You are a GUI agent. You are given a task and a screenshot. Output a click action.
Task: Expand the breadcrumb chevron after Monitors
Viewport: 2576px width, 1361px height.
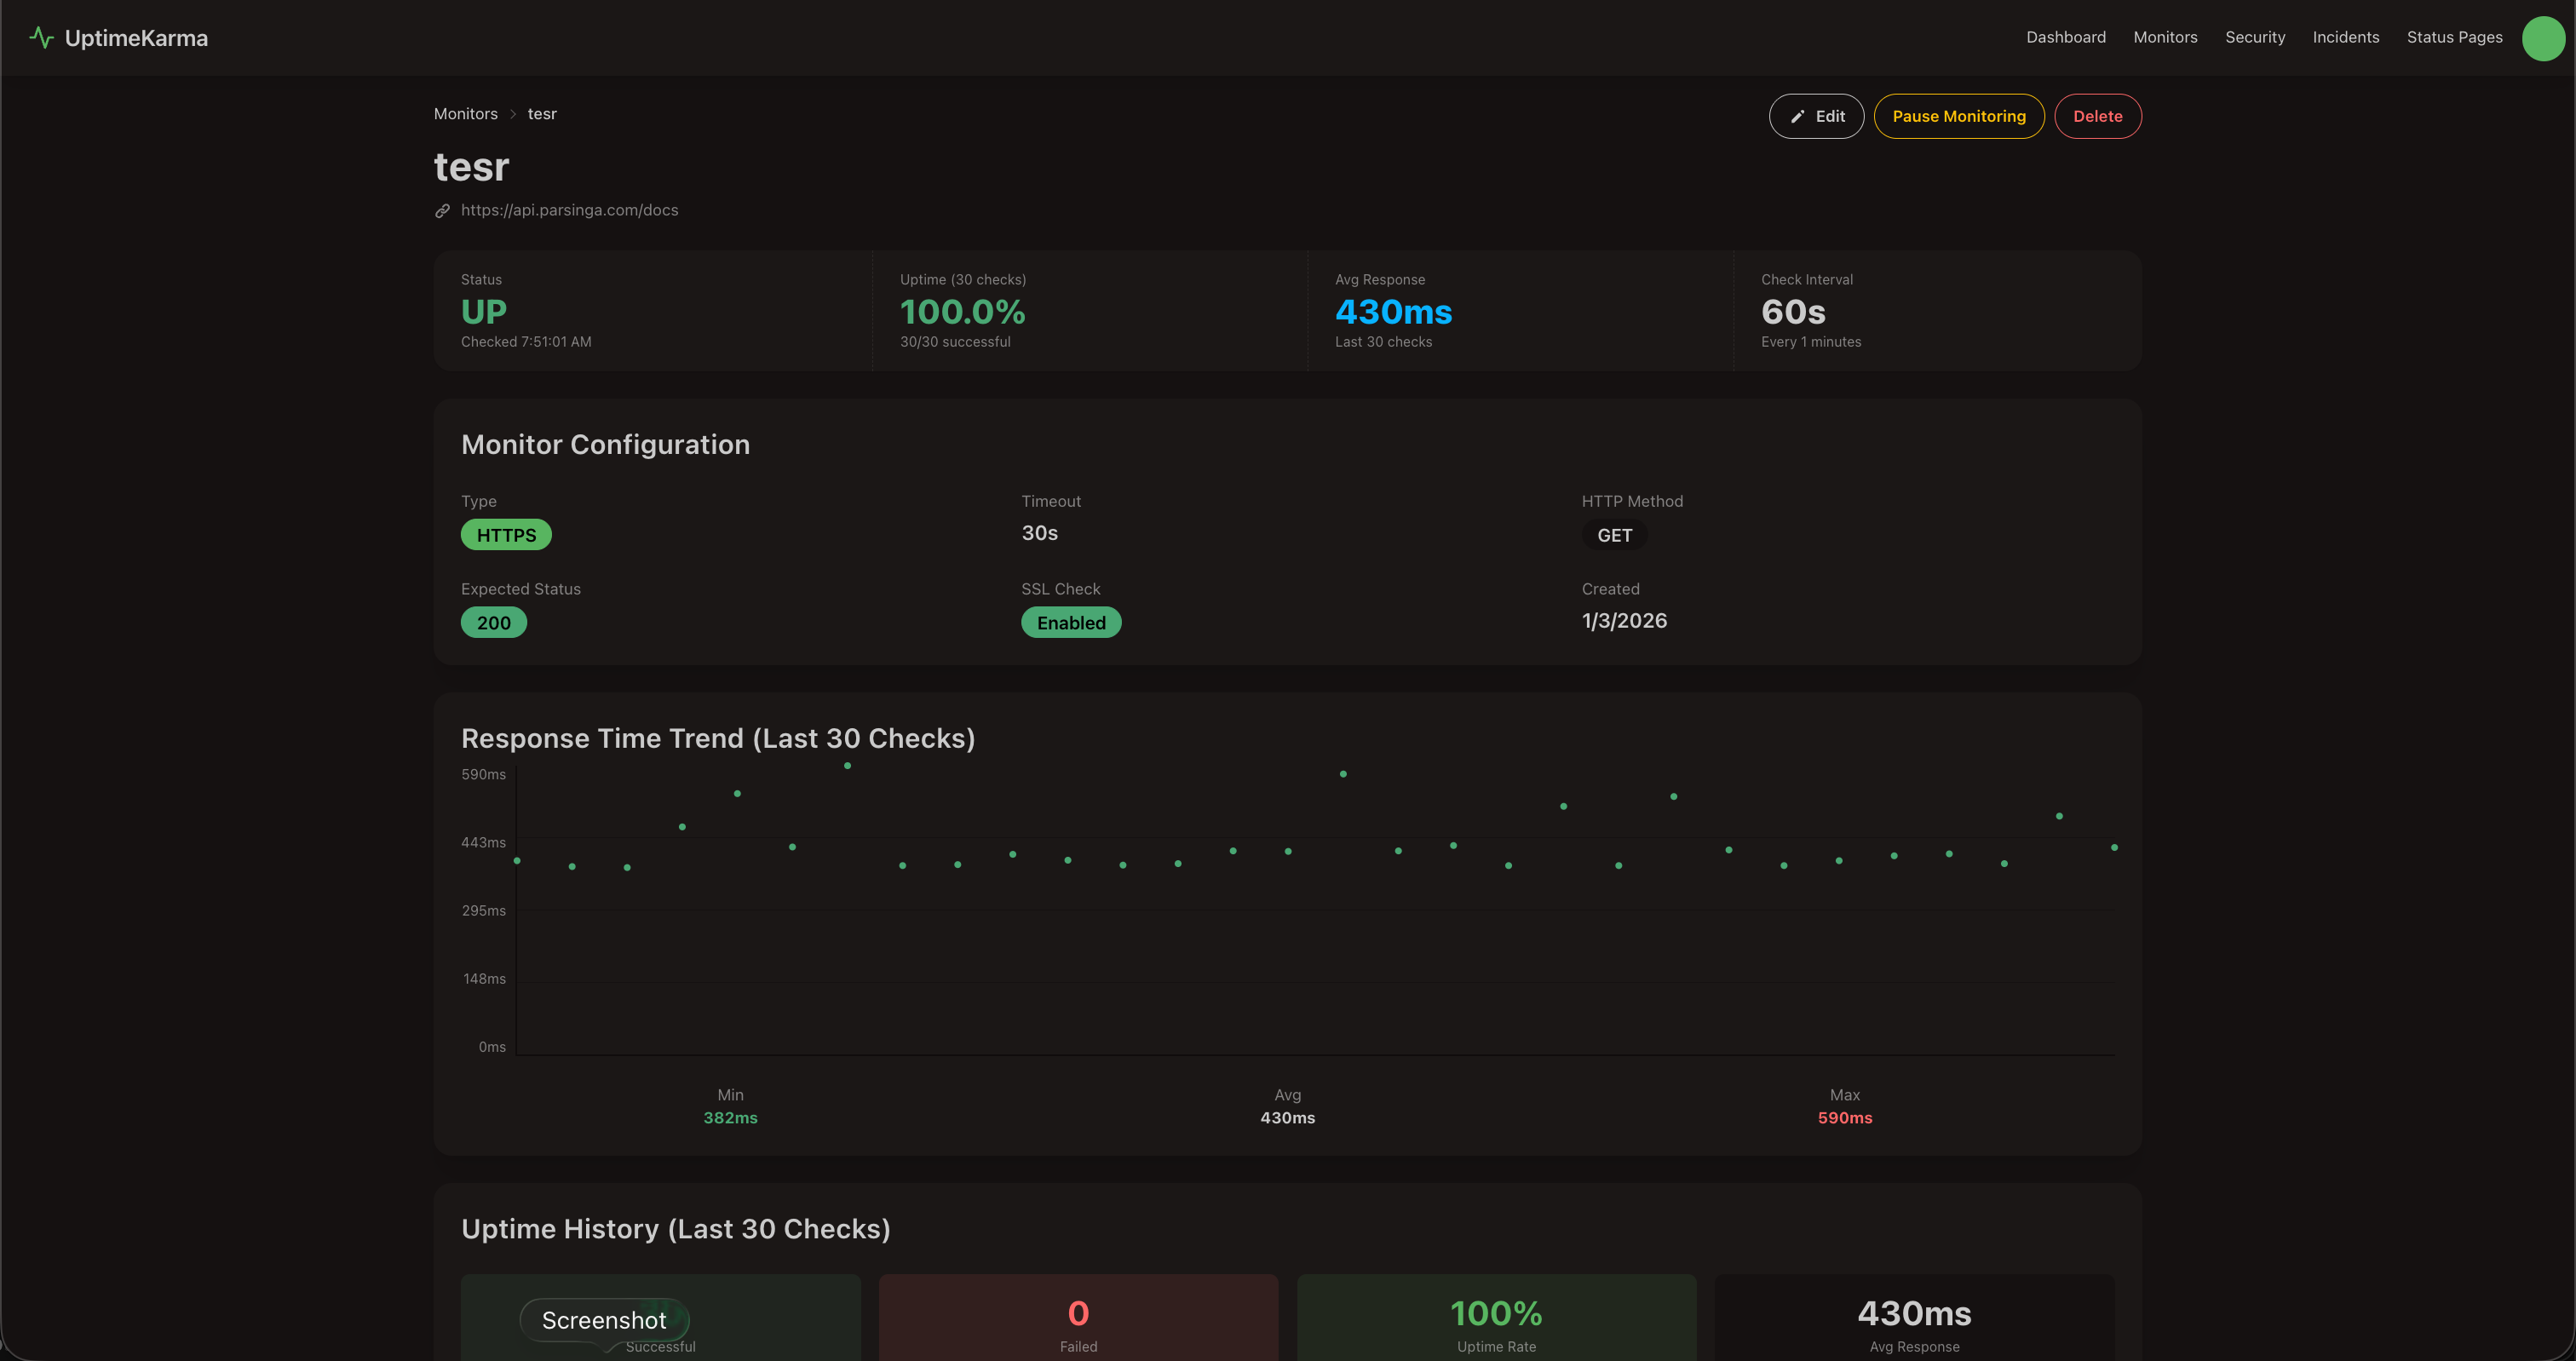pos(512,114)
